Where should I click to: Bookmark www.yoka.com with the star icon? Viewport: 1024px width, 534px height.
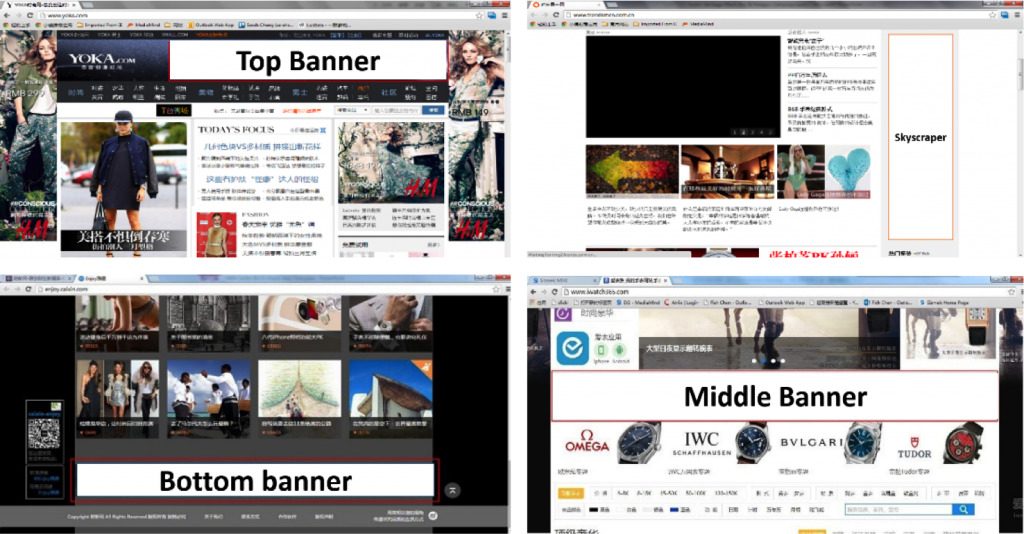(479, 15)
